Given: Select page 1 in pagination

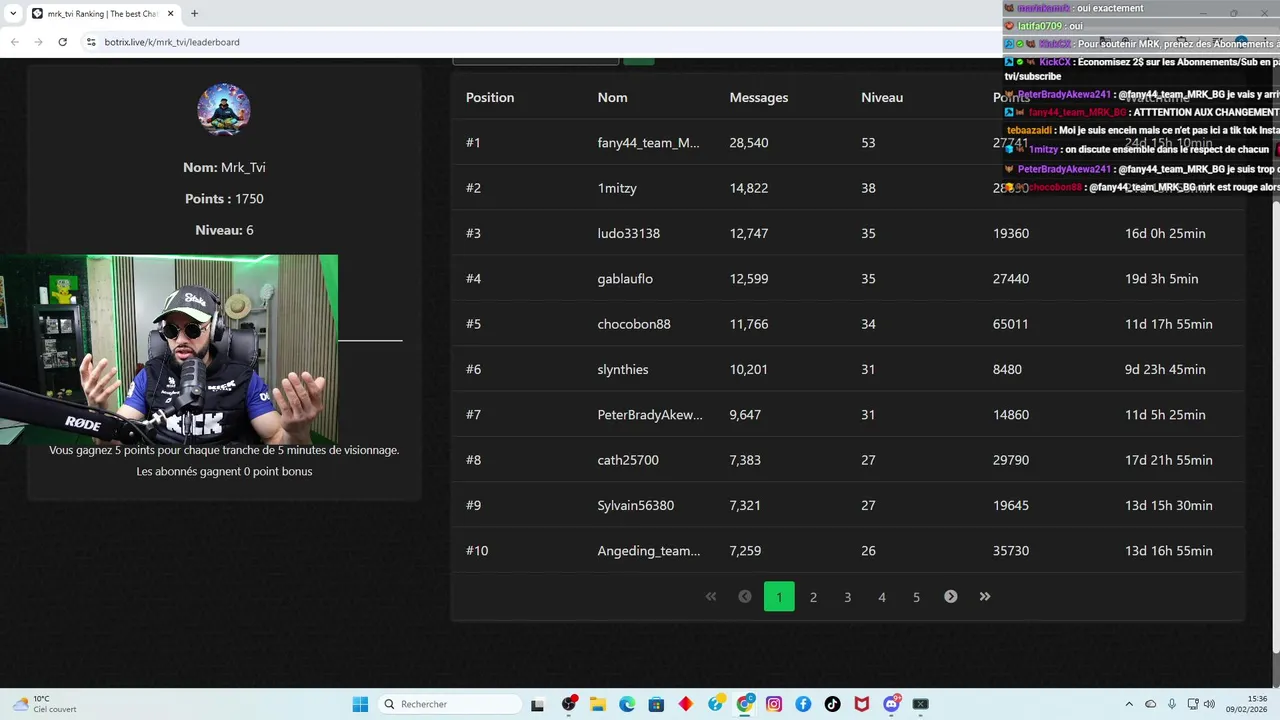Looking at the screenshot, I should click(779, 597).
